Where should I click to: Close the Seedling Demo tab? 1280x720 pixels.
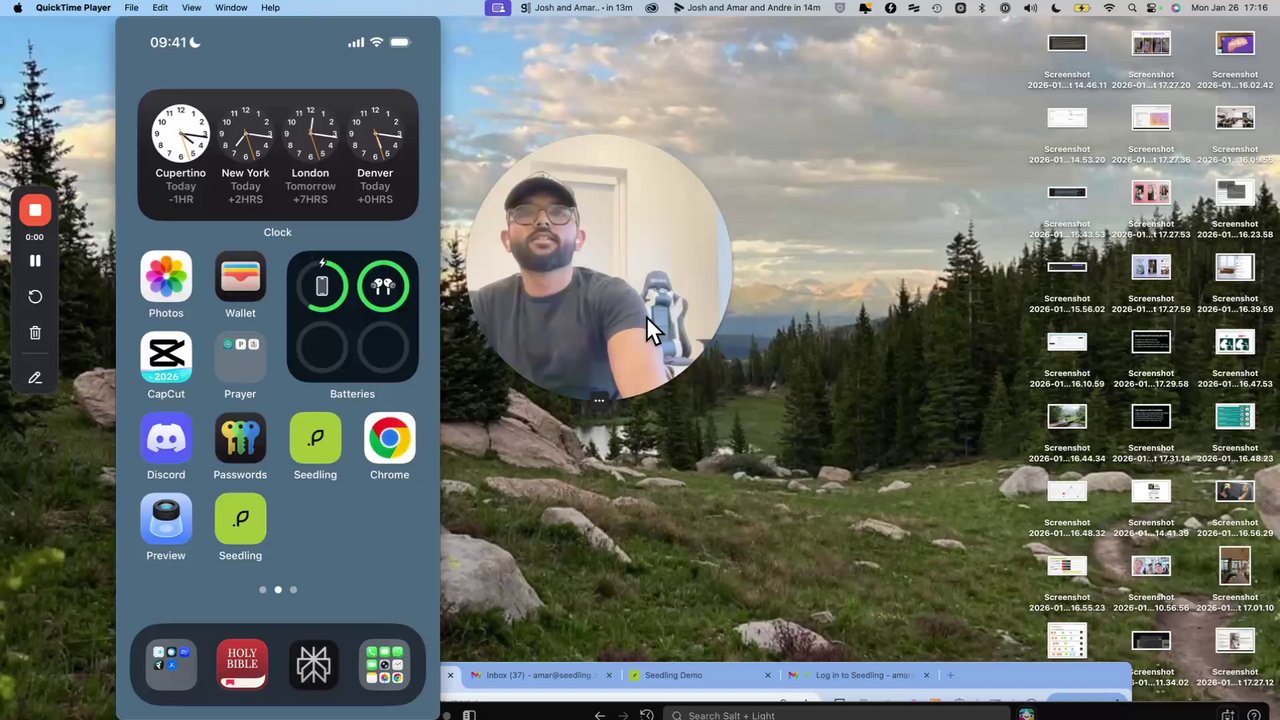coord(768,675)
